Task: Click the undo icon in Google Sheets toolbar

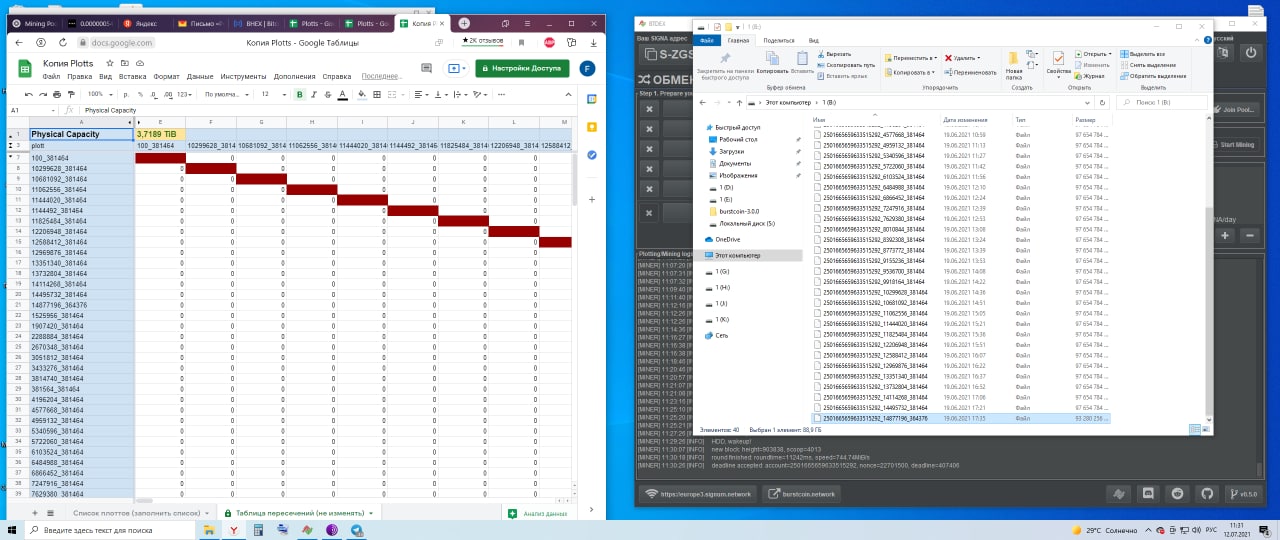Action: 28,94
